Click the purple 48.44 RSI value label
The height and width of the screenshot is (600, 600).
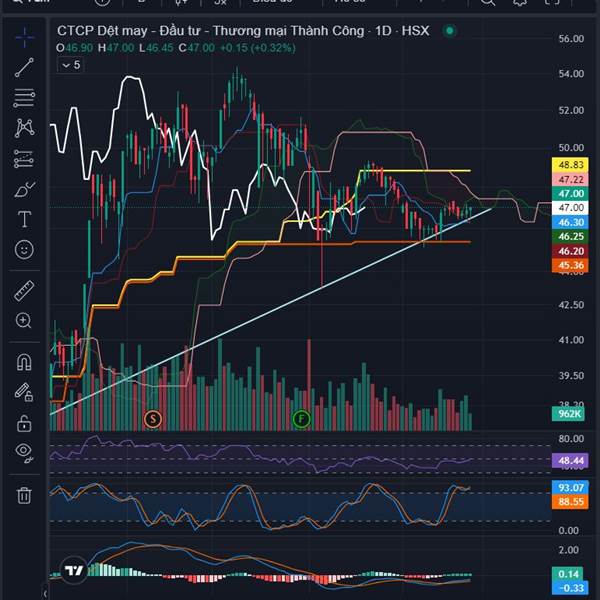570,461
